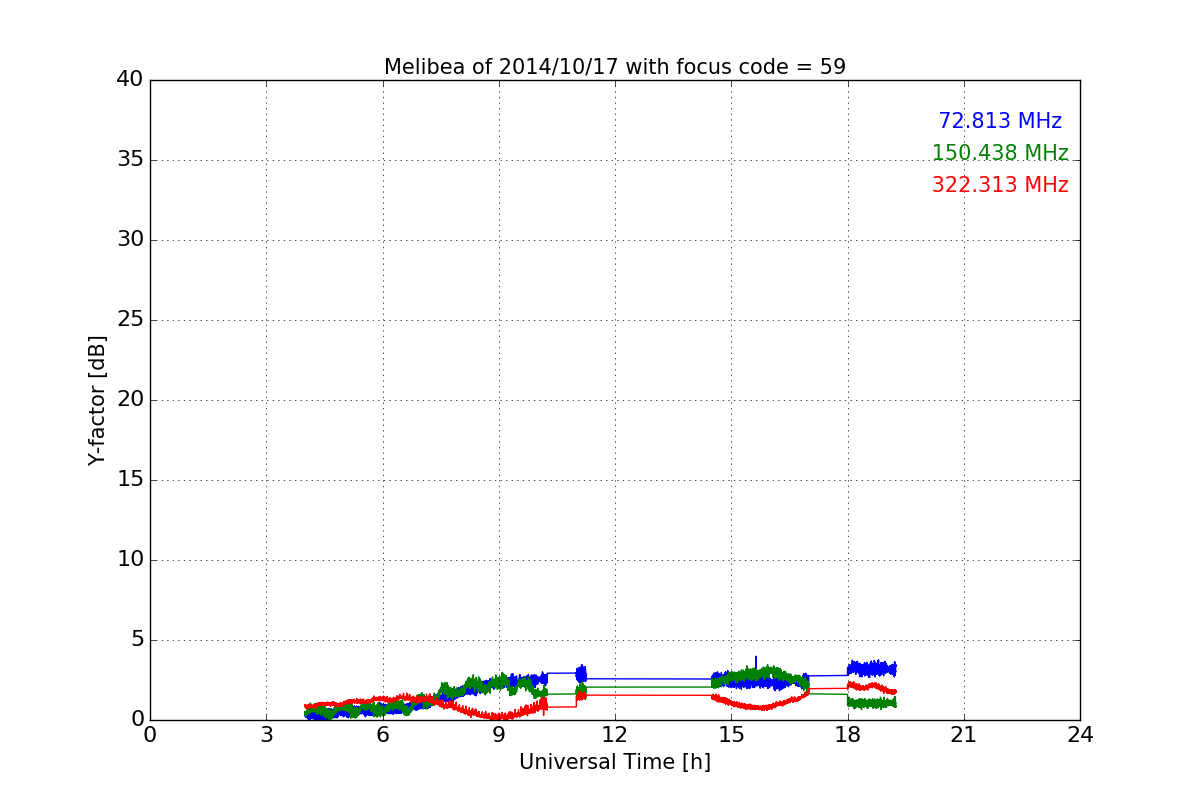Select the green 150.438 MHz legend label

coord(1000,153)
